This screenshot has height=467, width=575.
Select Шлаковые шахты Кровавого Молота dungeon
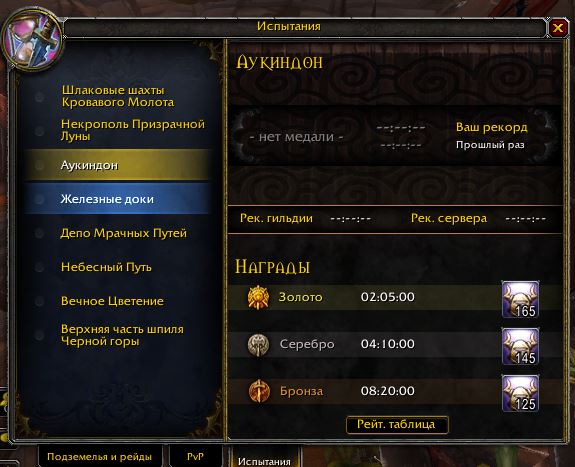(x=117, y=96)
